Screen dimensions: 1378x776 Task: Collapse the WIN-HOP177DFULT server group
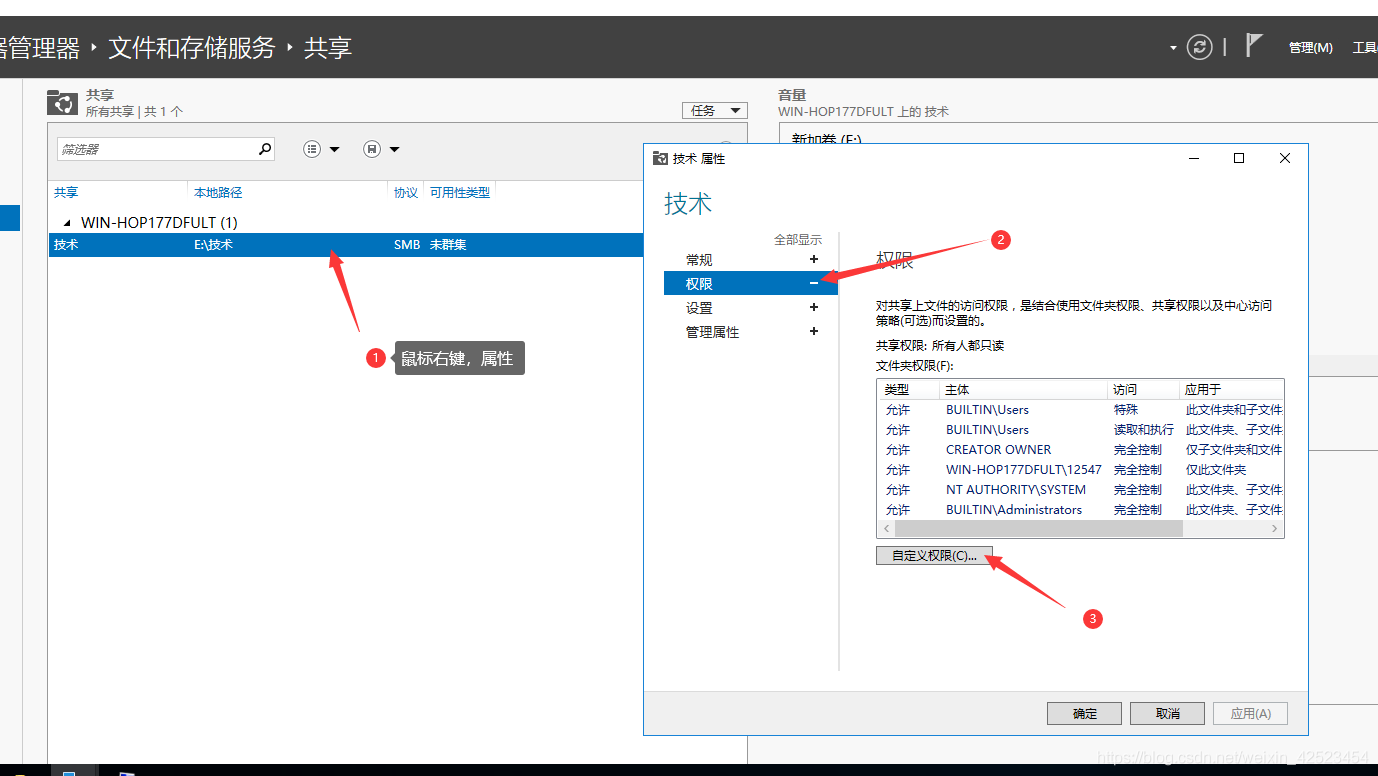pyautogui.click(x=68, y=223)
